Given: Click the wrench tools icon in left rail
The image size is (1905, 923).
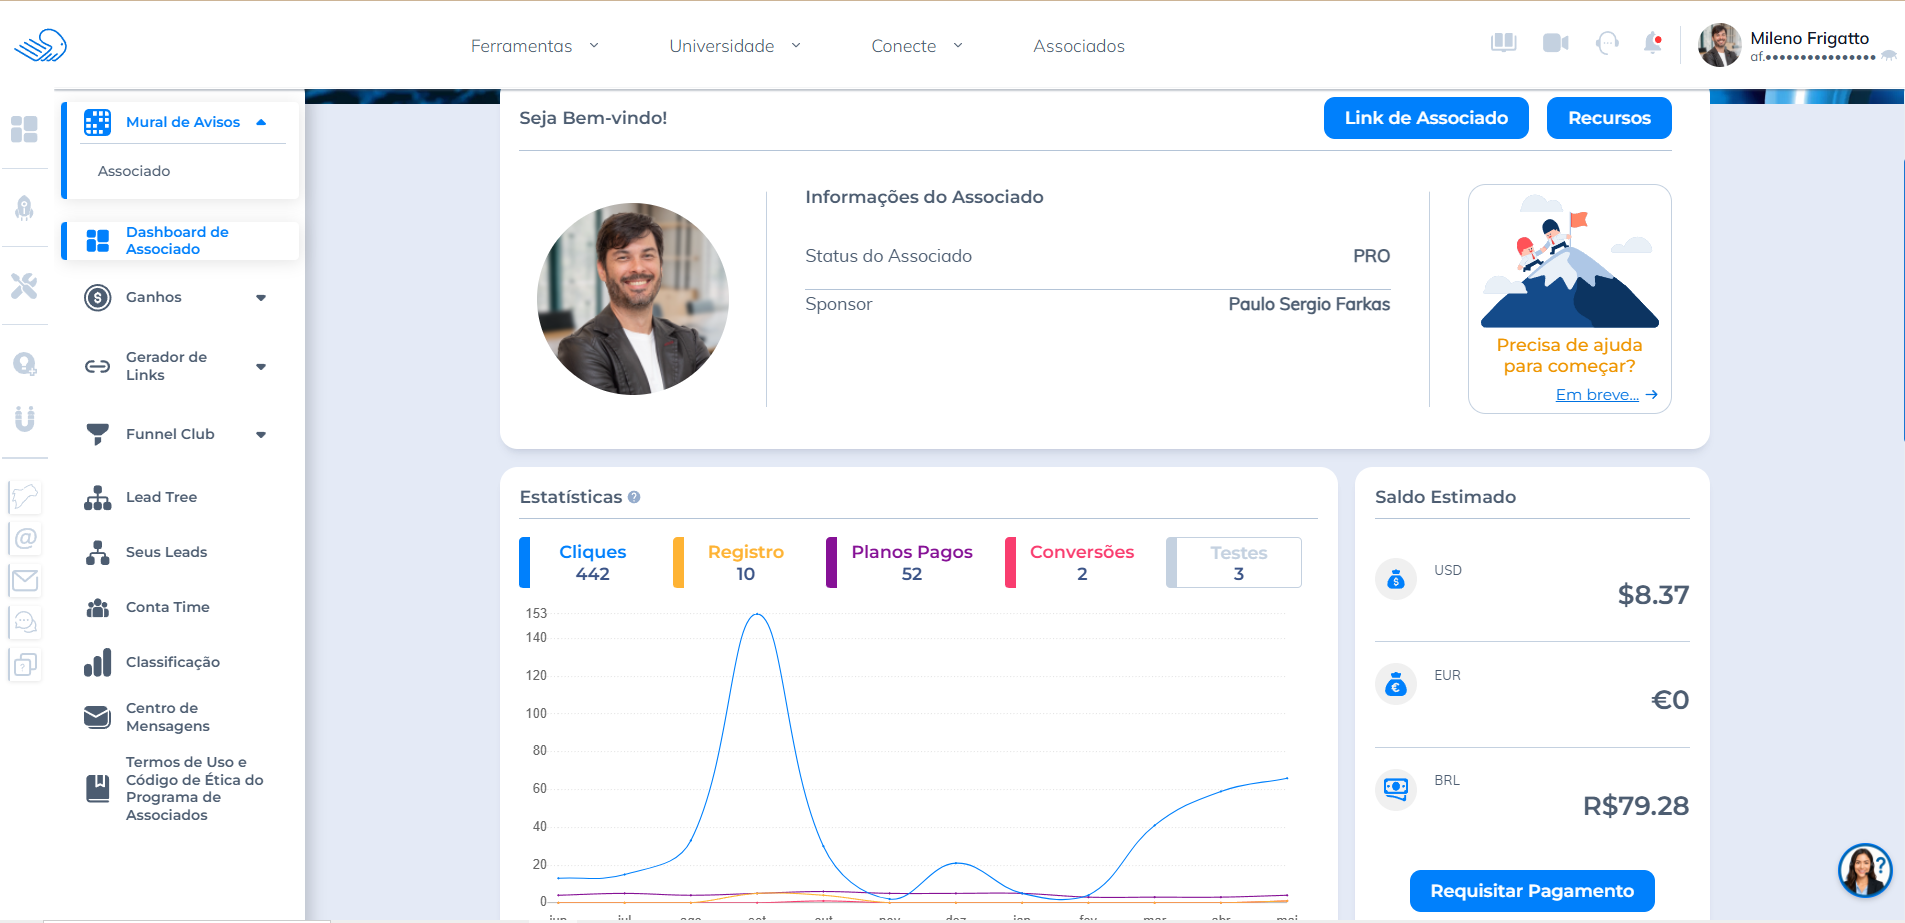Looking at the screenshot, I should pyautogui.click(x=24, y=286).
